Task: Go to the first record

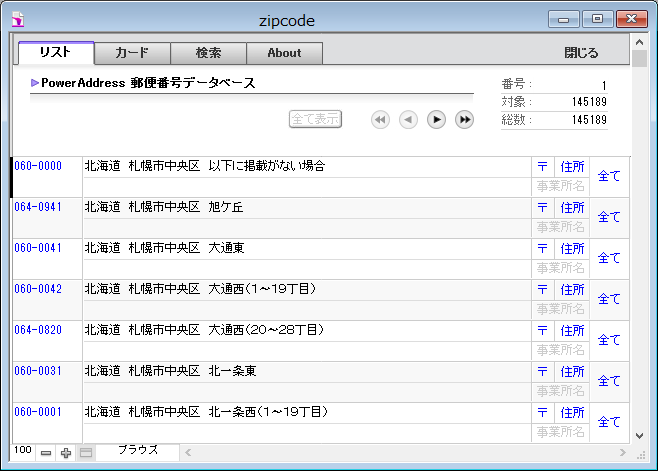Action: coord(380,120)
